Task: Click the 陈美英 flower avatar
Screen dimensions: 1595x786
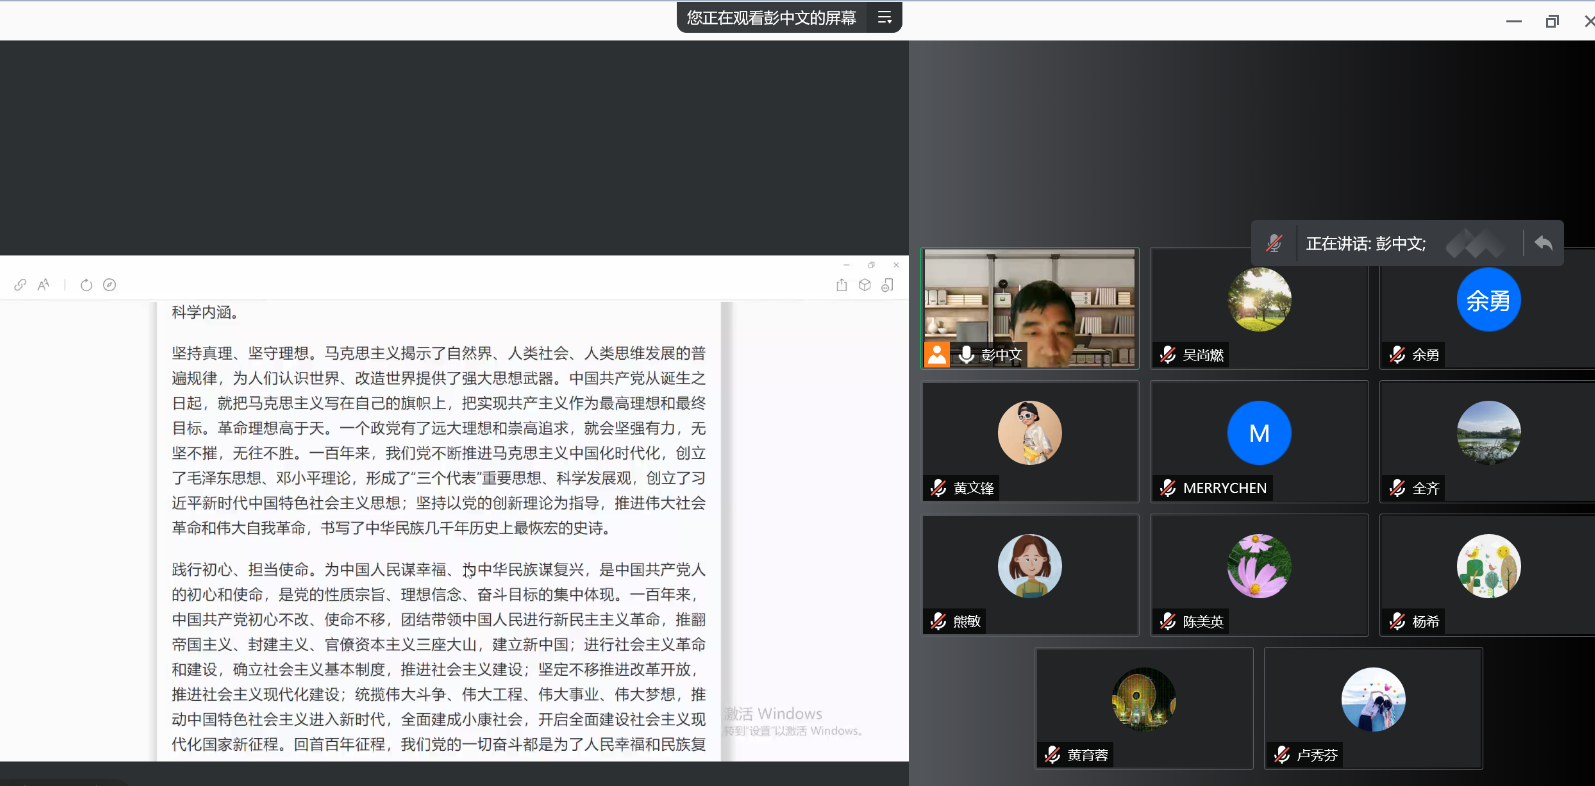Action: (1259, 566)
